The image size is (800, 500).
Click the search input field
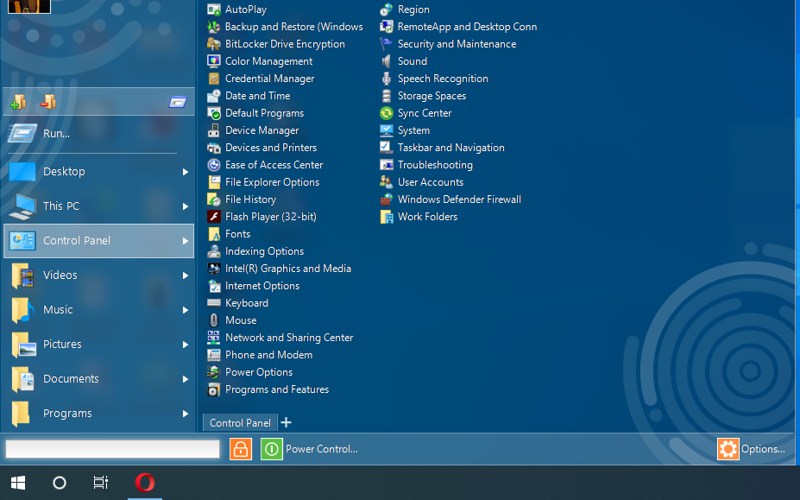(112, 449)
